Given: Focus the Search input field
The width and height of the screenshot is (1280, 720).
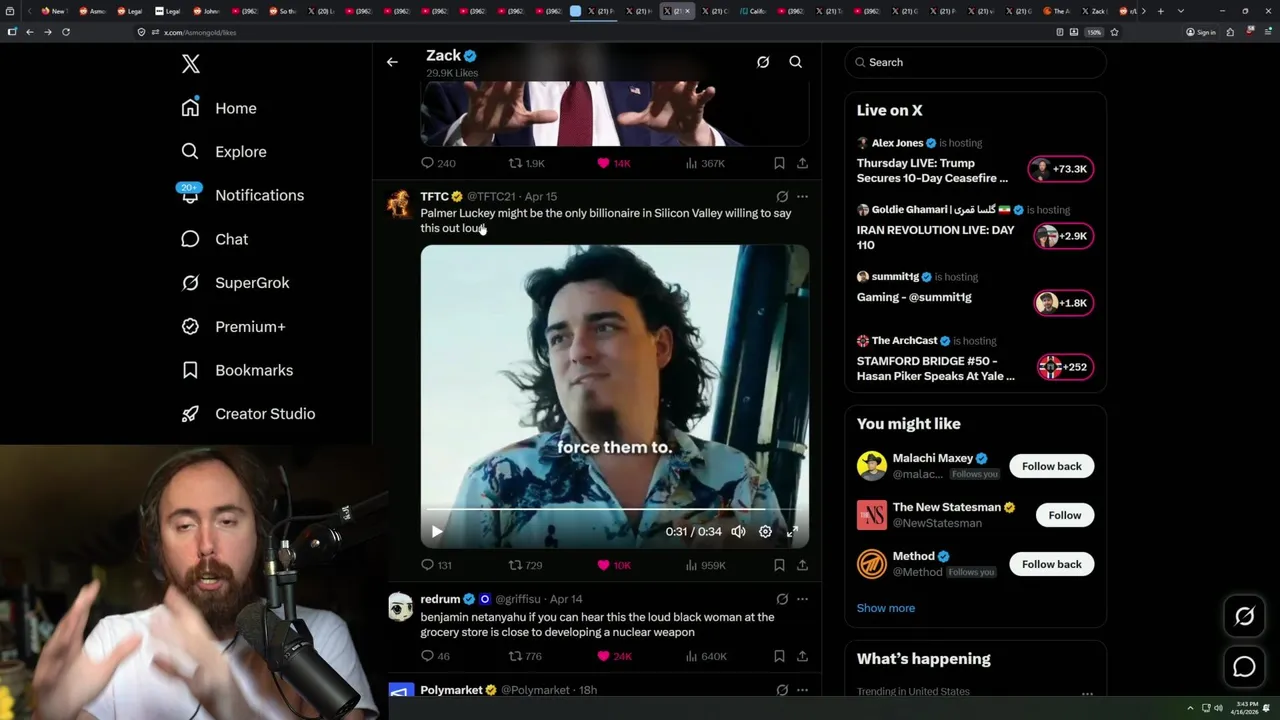Looking at the screenshot, I should coord(976,62).
